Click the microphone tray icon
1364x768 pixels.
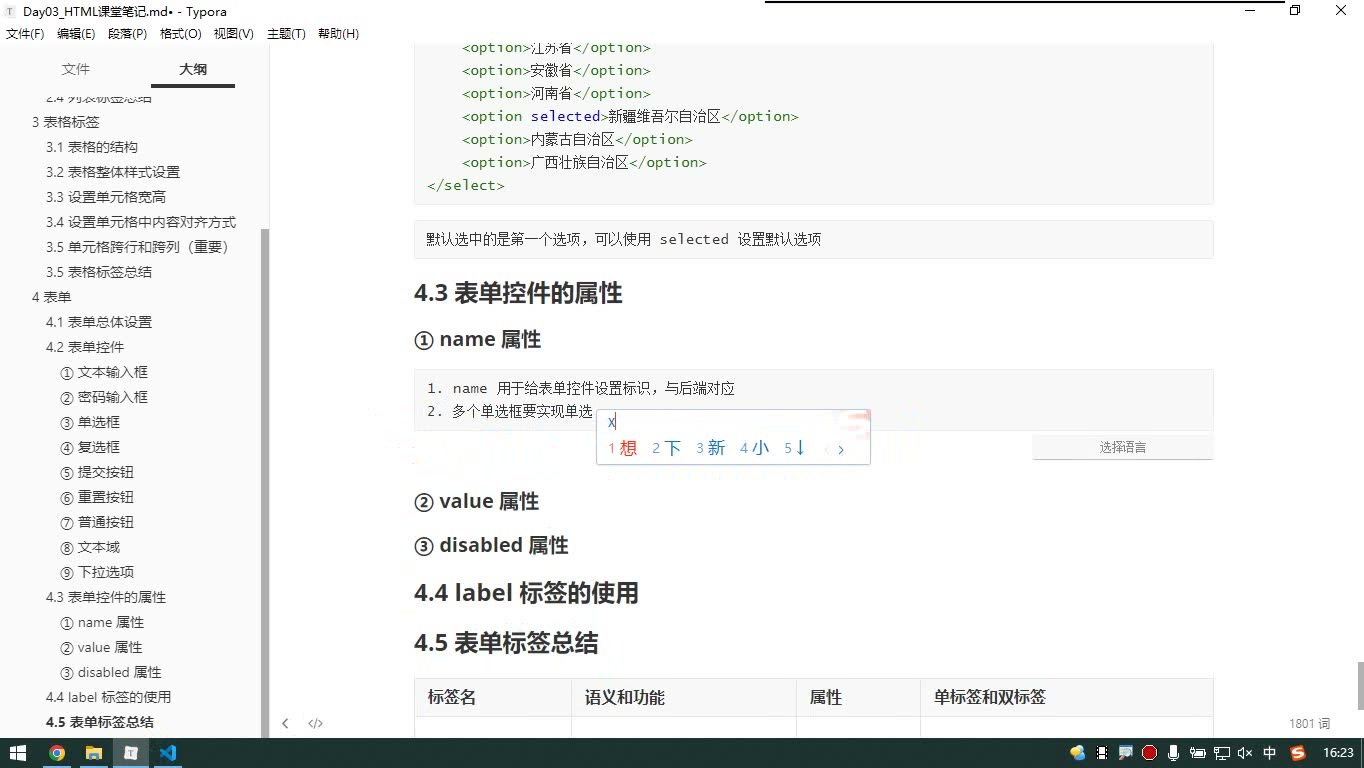[1173, 753]
